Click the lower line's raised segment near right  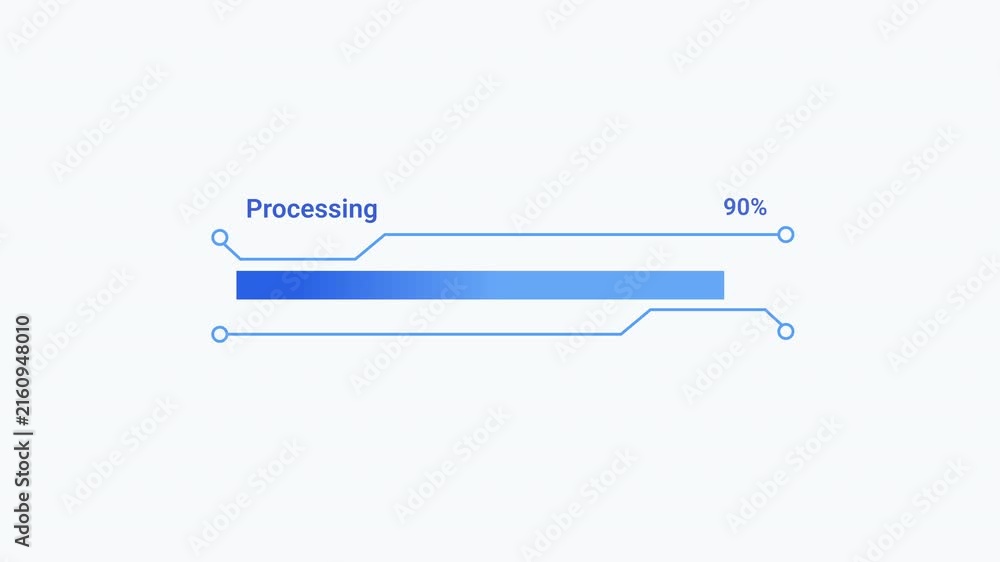[708, 310]
